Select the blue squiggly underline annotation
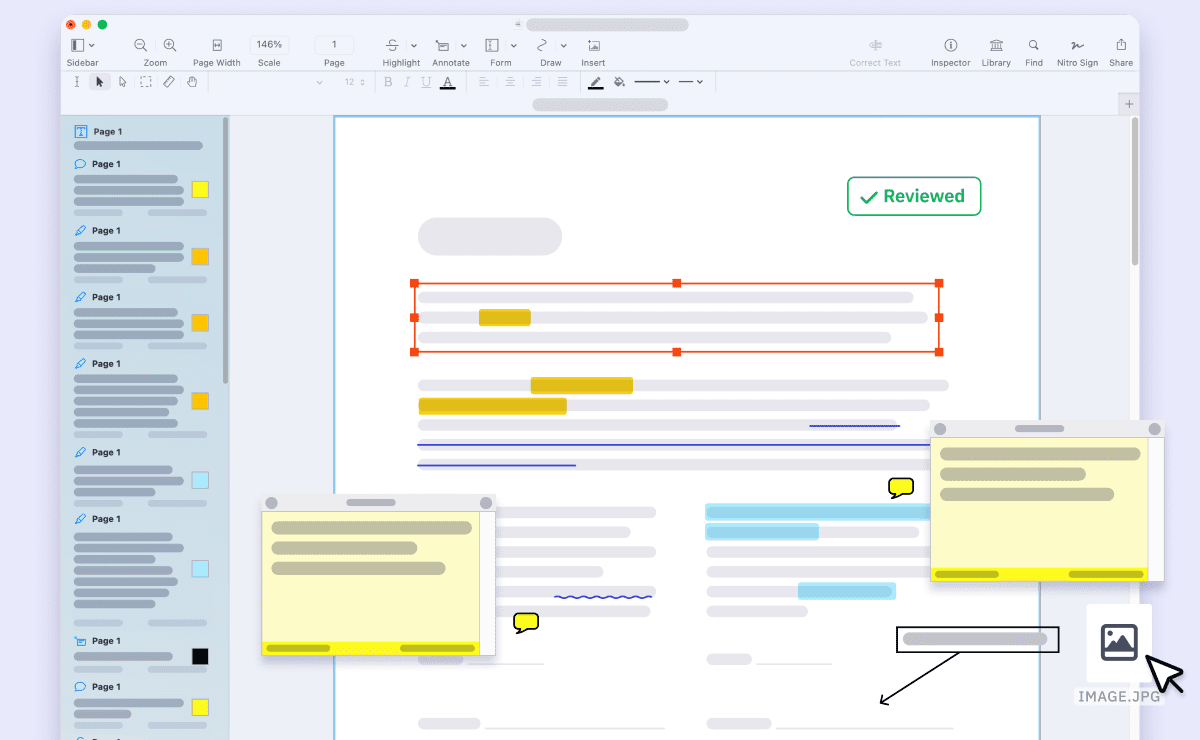Screen dimensions: 1200x740 tap(603, 597)
